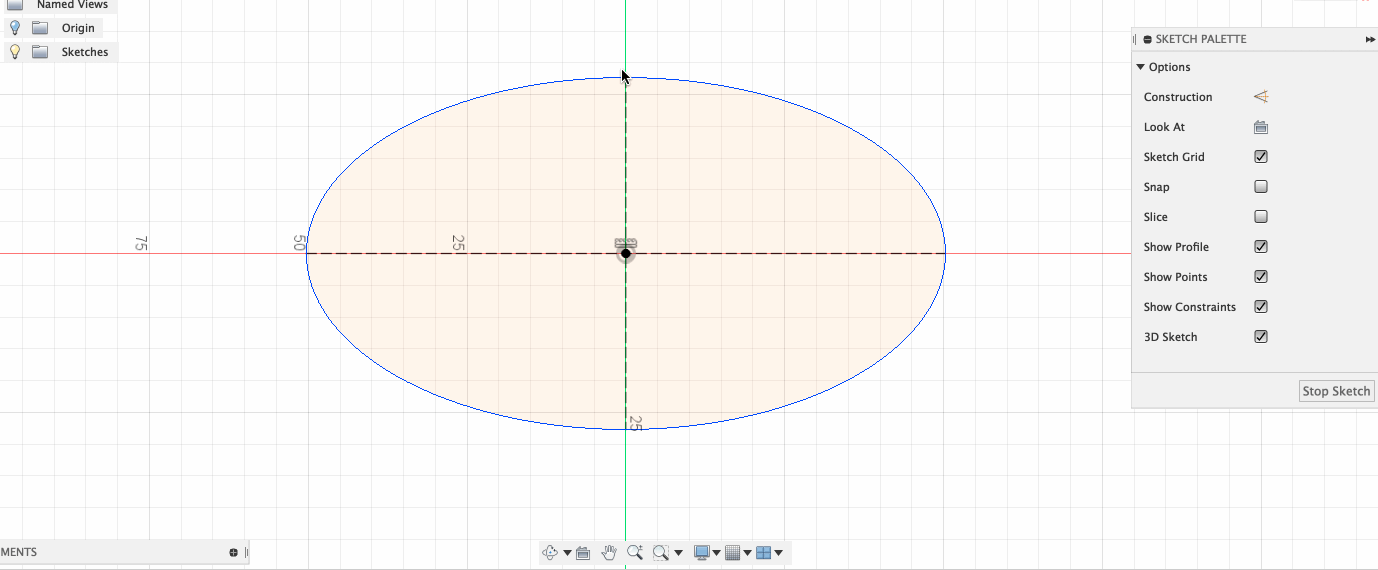Open the Display Settings dropdown arrow
The width and height of the screenshot is (1378, 570).
[x=716, y=553]
